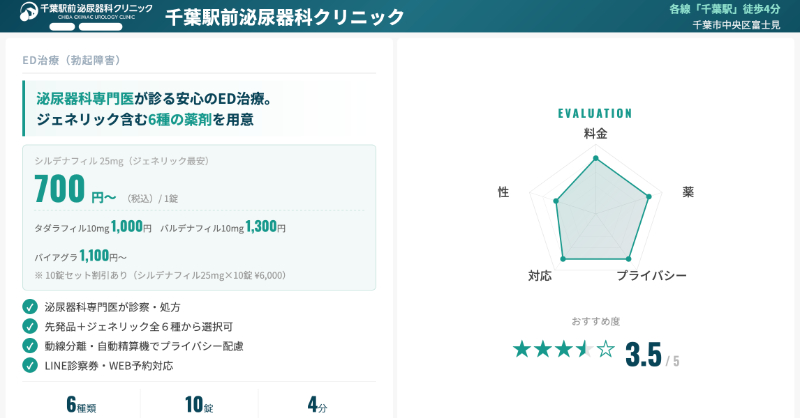Click the first filled rating star

tap(521, 349)
